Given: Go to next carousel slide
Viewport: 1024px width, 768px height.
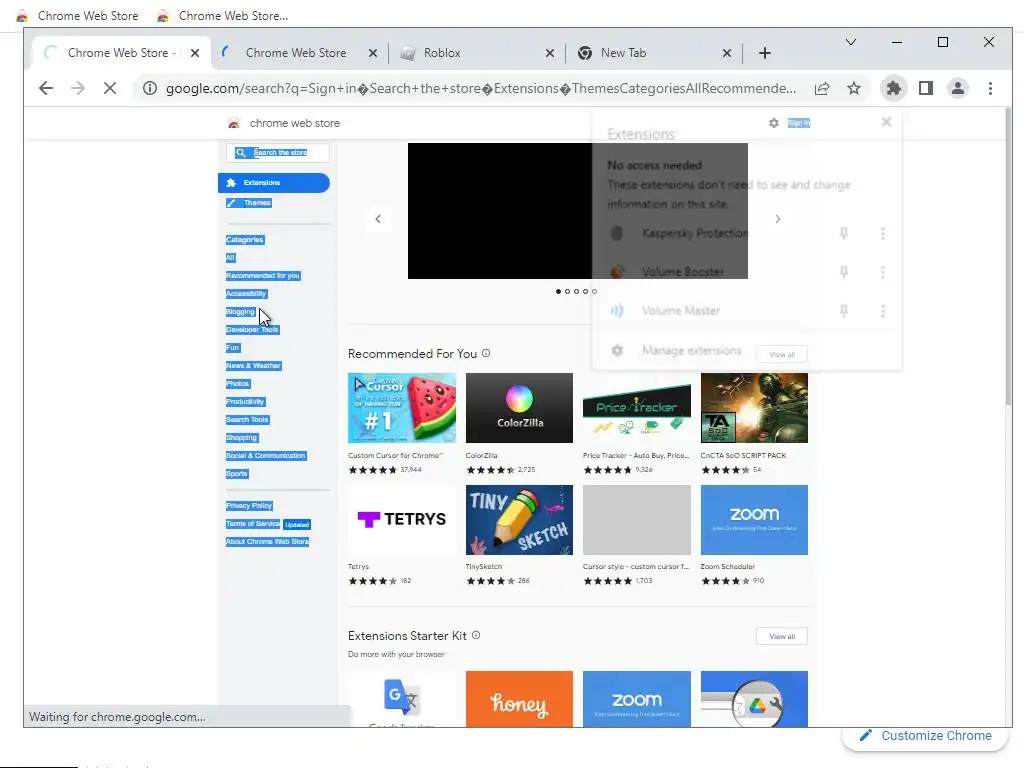Looking at the screenshot, I should coord(778,219).
